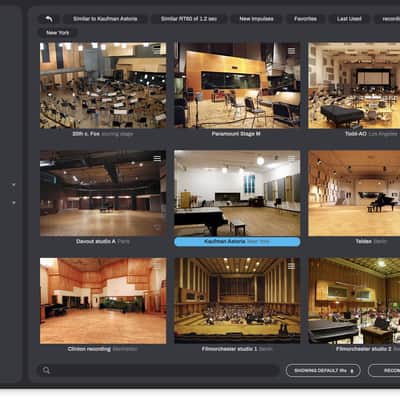Open menu icon on Clinton recording thumbnail
Screen dimensions: 400x400
tap(157, 266)
